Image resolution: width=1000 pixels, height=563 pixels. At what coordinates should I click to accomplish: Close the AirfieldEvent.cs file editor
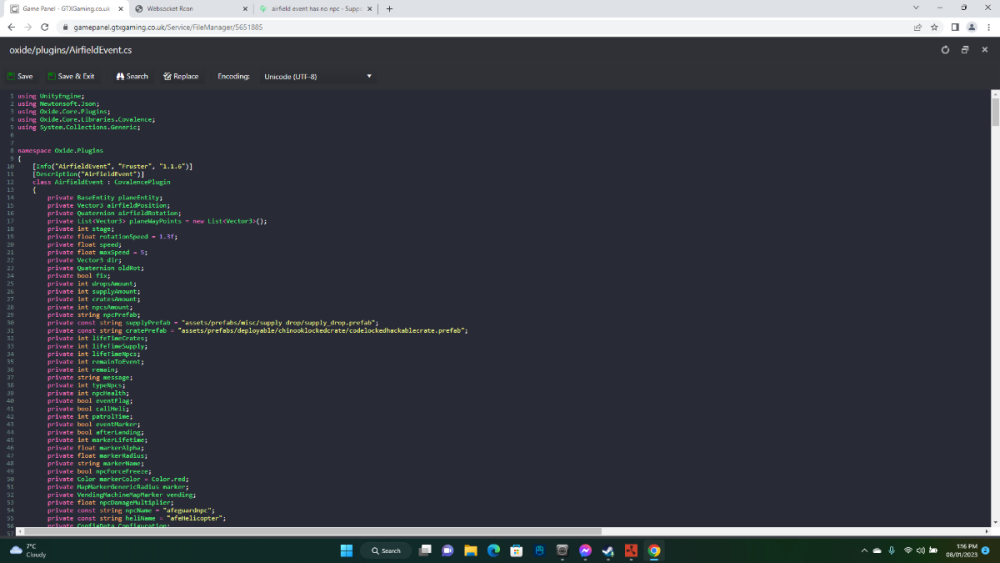985,50
